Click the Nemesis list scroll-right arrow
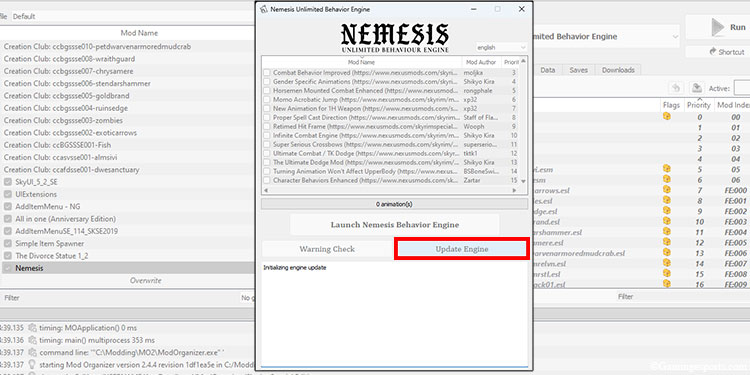750x375 pixels. click(x=514, y=190)
